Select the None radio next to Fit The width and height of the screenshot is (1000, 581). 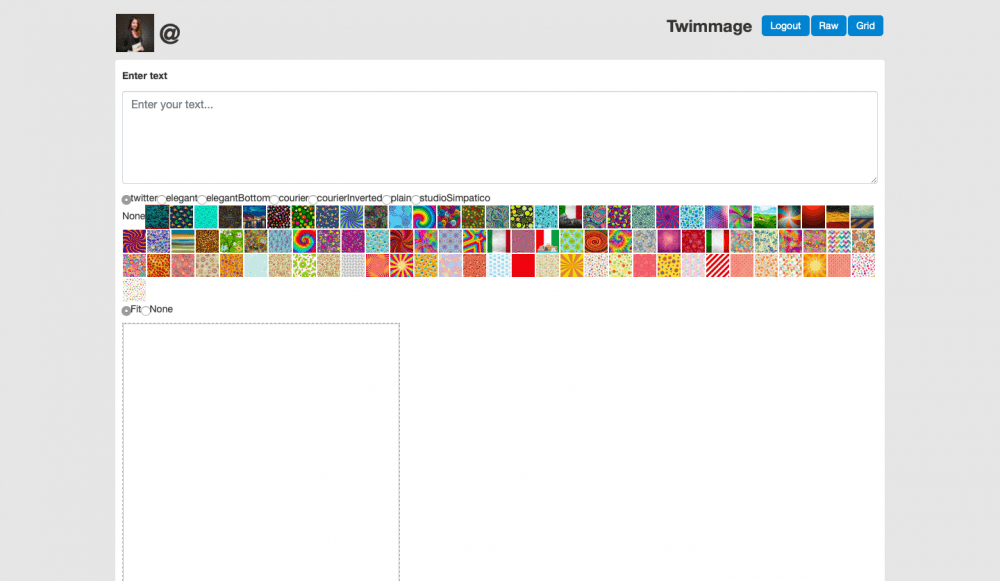tap(146, 311)
